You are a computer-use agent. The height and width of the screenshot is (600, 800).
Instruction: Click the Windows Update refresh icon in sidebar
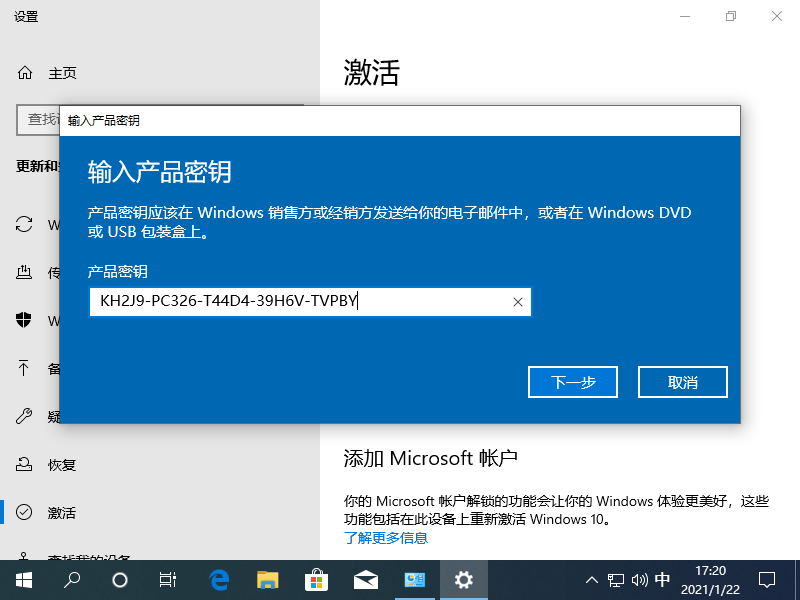(23, 225)
